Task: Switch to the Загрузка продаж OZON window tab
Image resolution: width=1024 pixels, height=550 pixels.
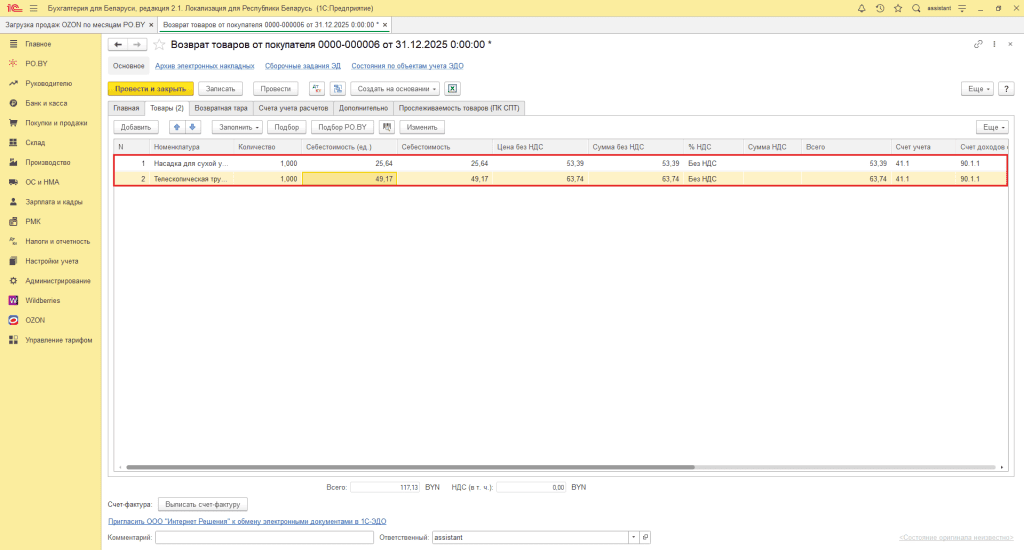Action: coord(75,25)
